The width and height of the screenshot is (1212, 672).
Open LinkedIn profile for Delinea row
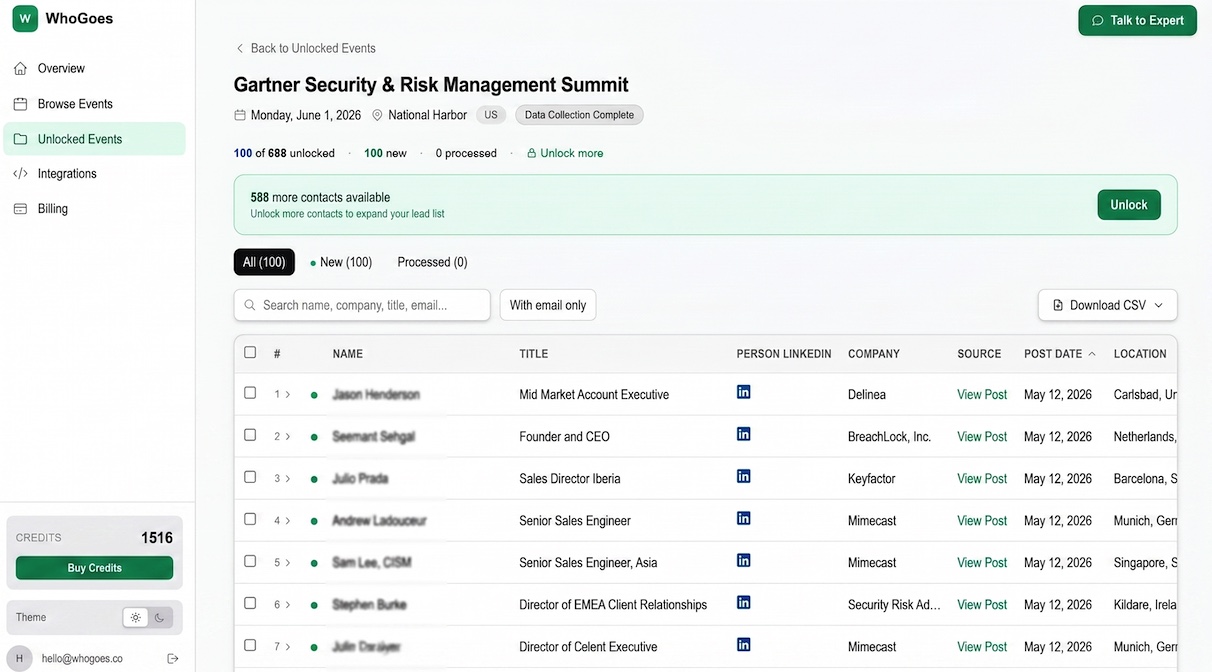pos(744,392)
